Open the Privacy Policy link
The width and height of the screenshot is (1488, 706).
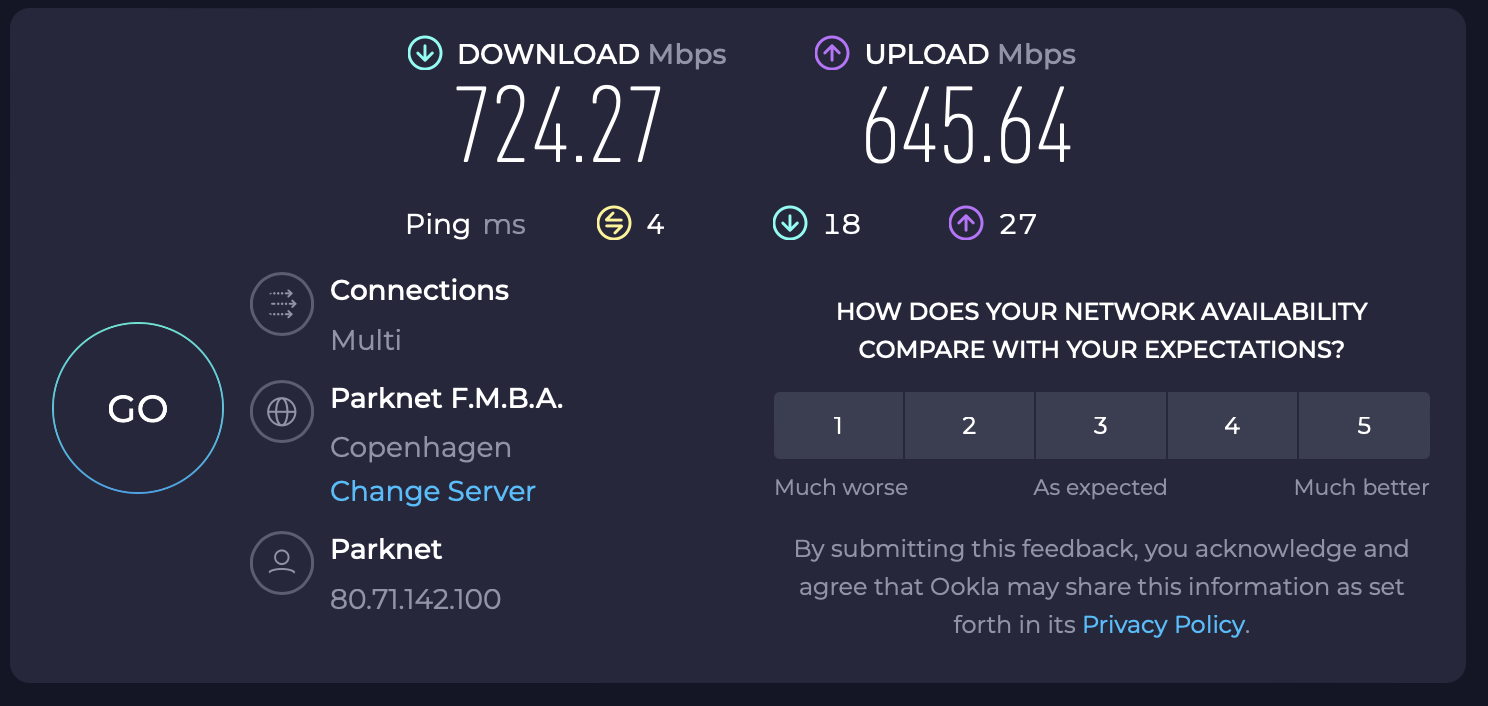1164,625
